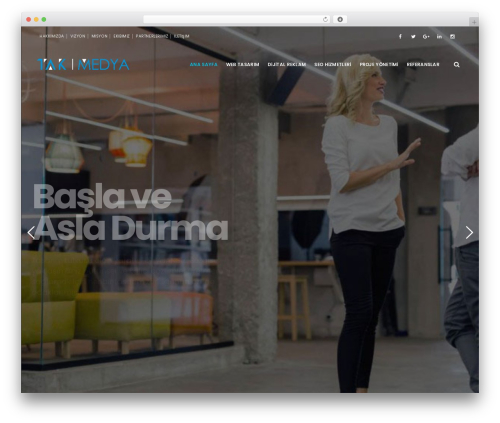Open the Instagram social icon
500x423 pixels.
pos(452,36)
